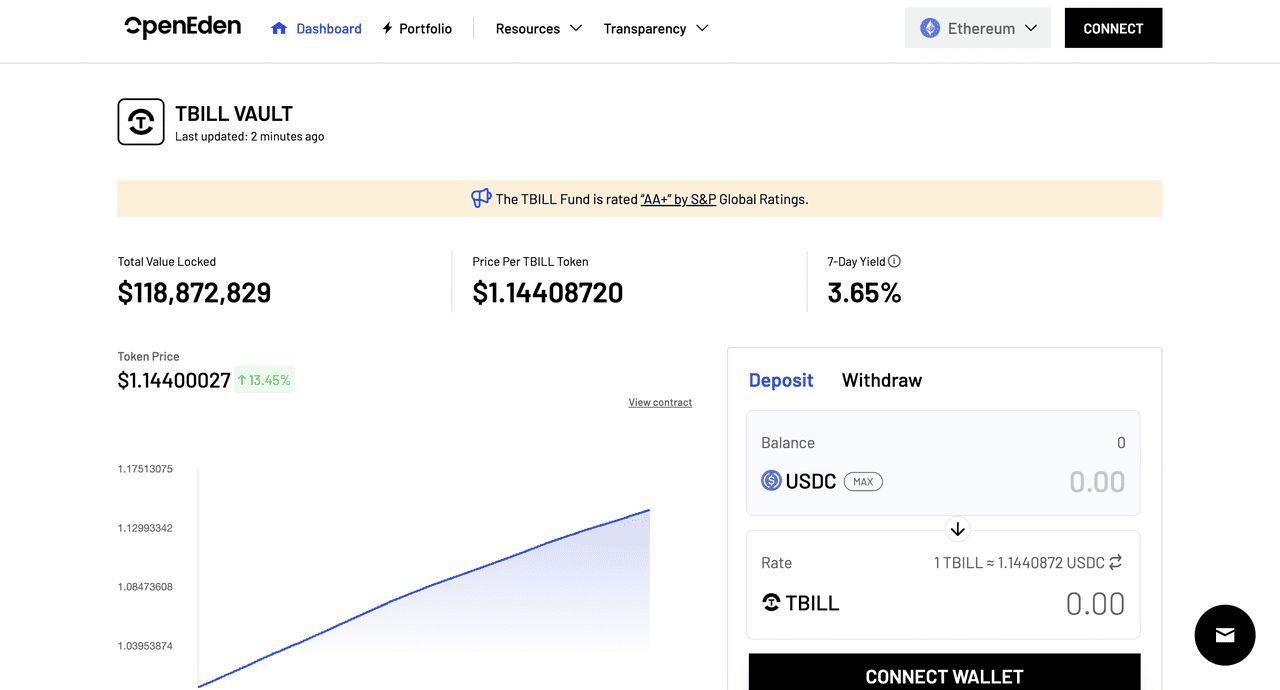Expand the Resources dropdown menu
This screenshot has width=1280, height=690.
point(539,28)
